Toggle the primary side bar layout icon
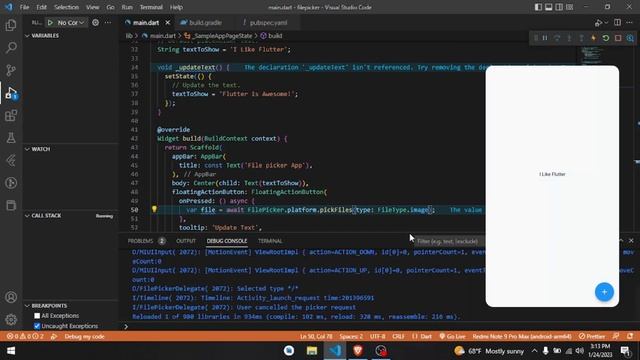The width and height of the screenshot is (640, 360). [538, 7]
